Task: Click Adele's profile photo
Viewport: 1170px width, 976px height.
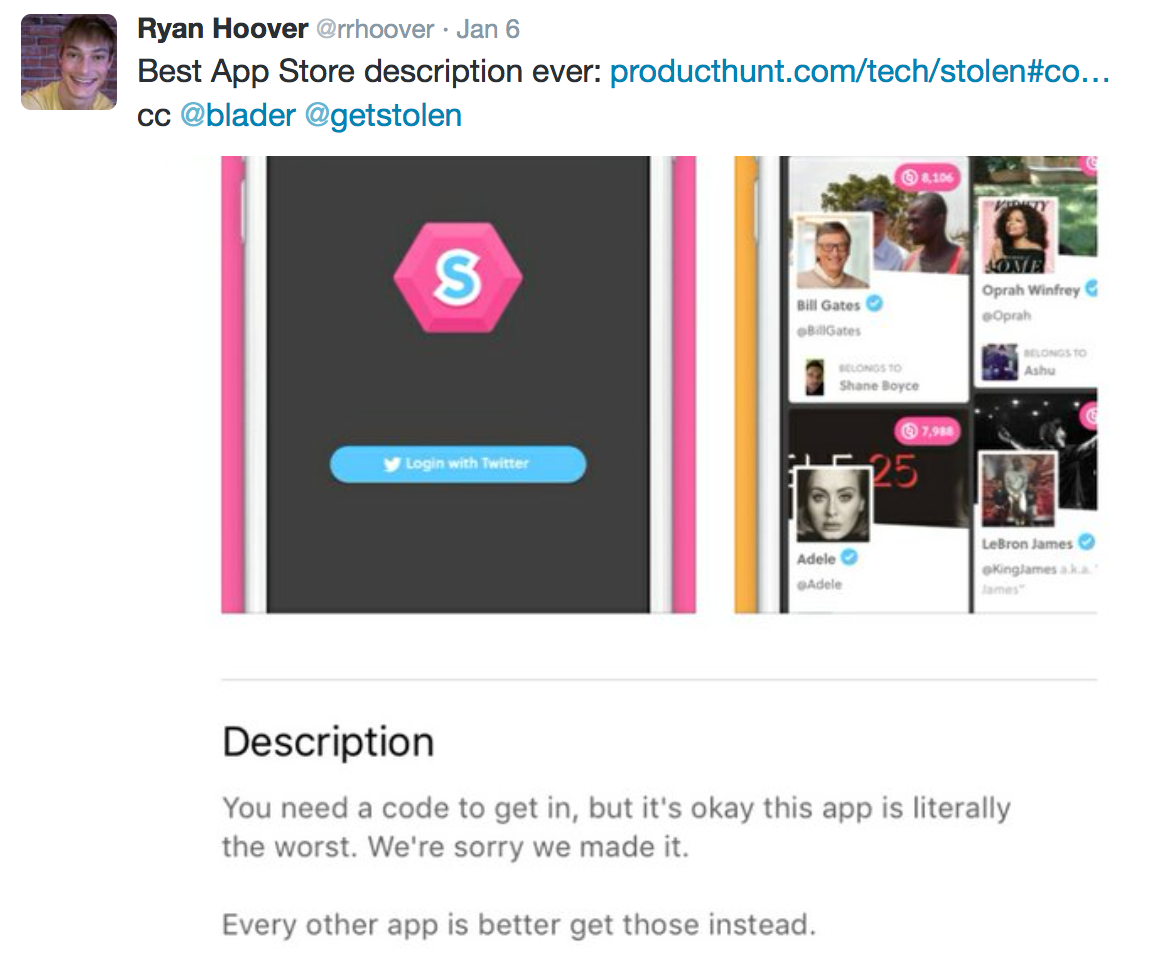Action: (x=833, y=505)
